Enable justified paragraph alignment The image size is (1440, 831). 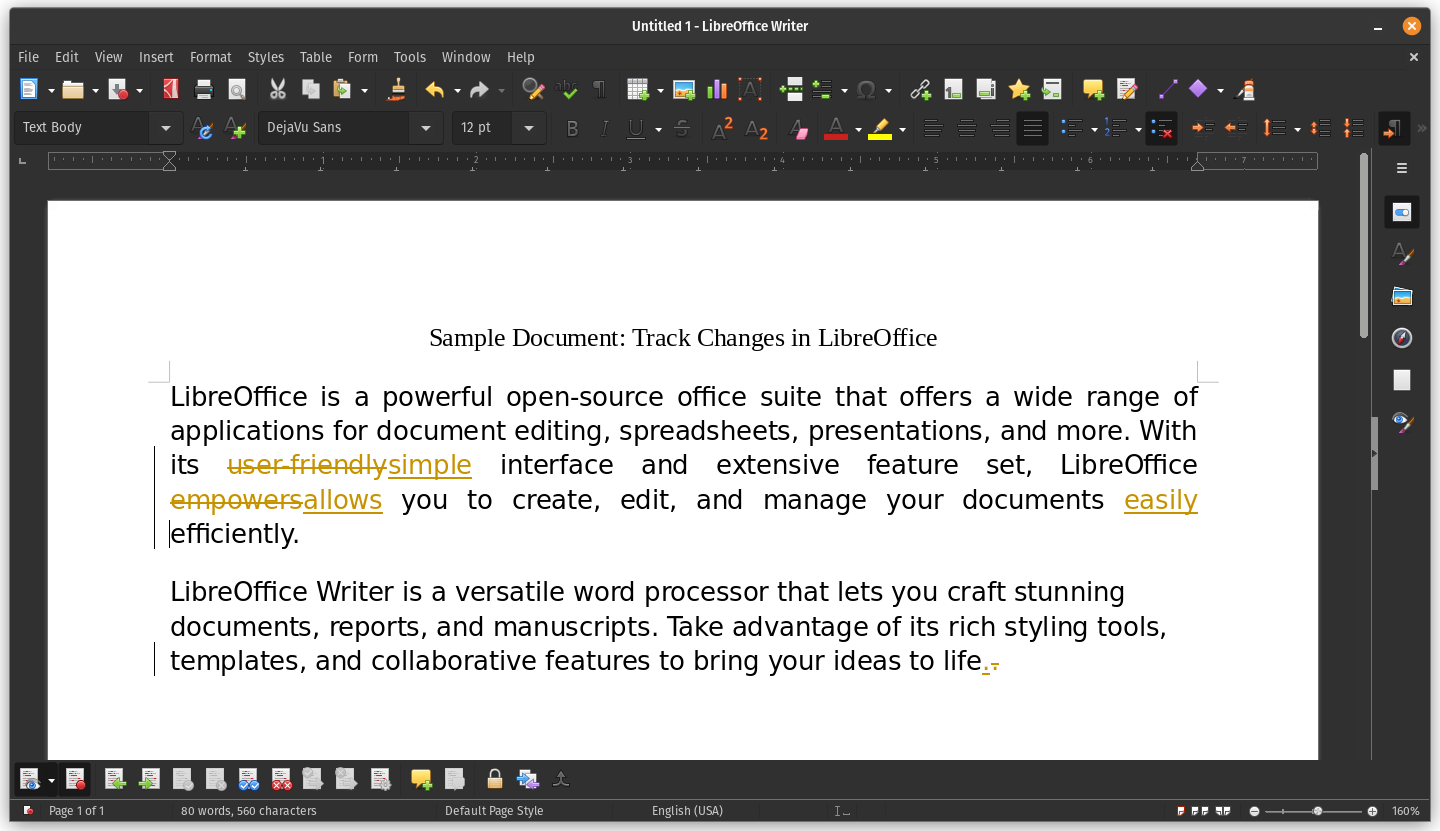[x=1032, y=128]
